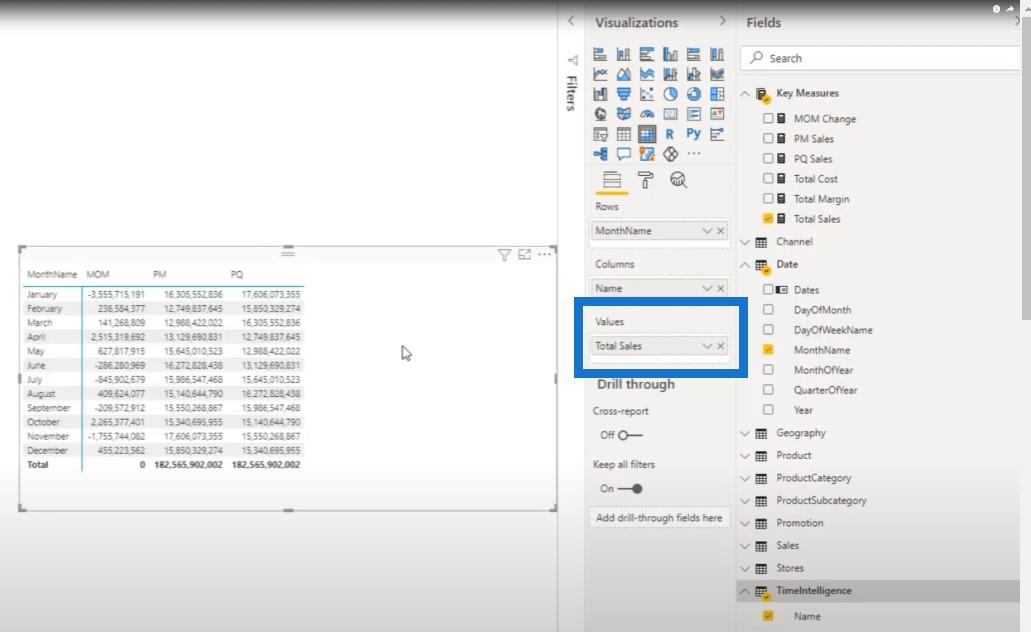Open the Fields well tab
Screen dimensions: 1031x632
point(612,180)
